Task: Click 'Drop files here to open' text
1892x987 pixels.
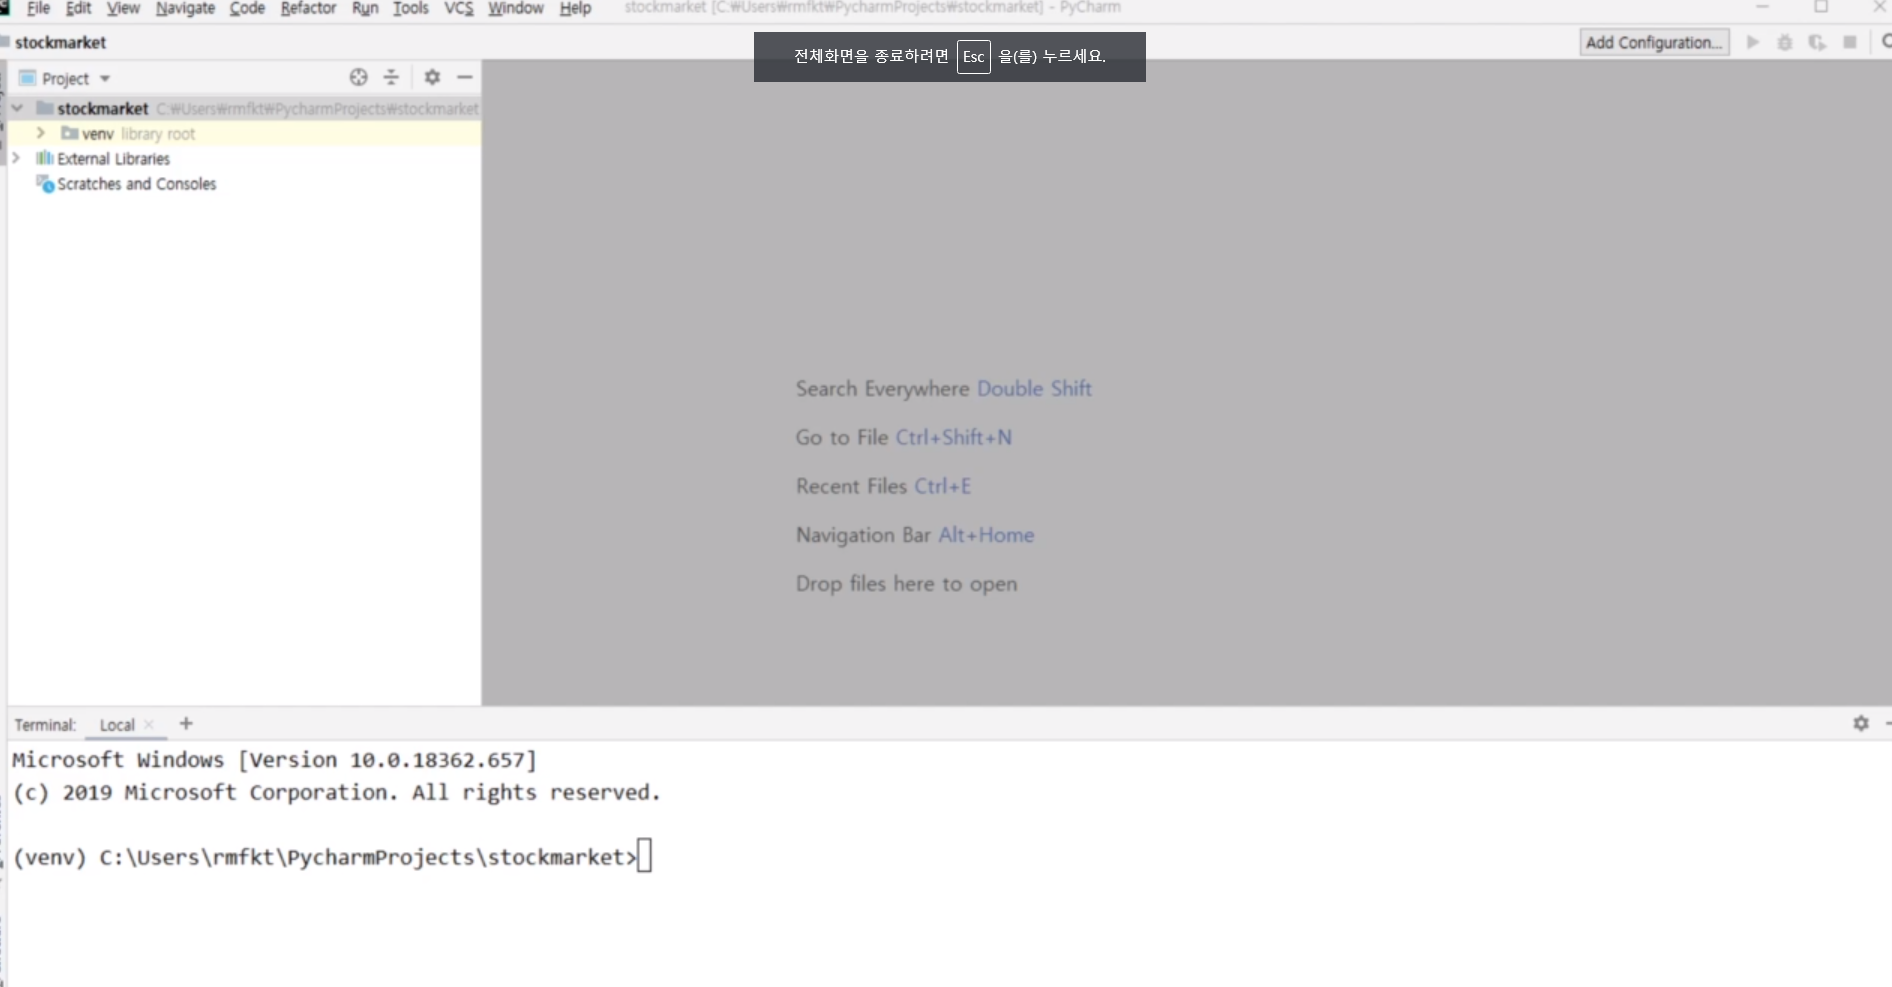Action: tap(906, 584)
